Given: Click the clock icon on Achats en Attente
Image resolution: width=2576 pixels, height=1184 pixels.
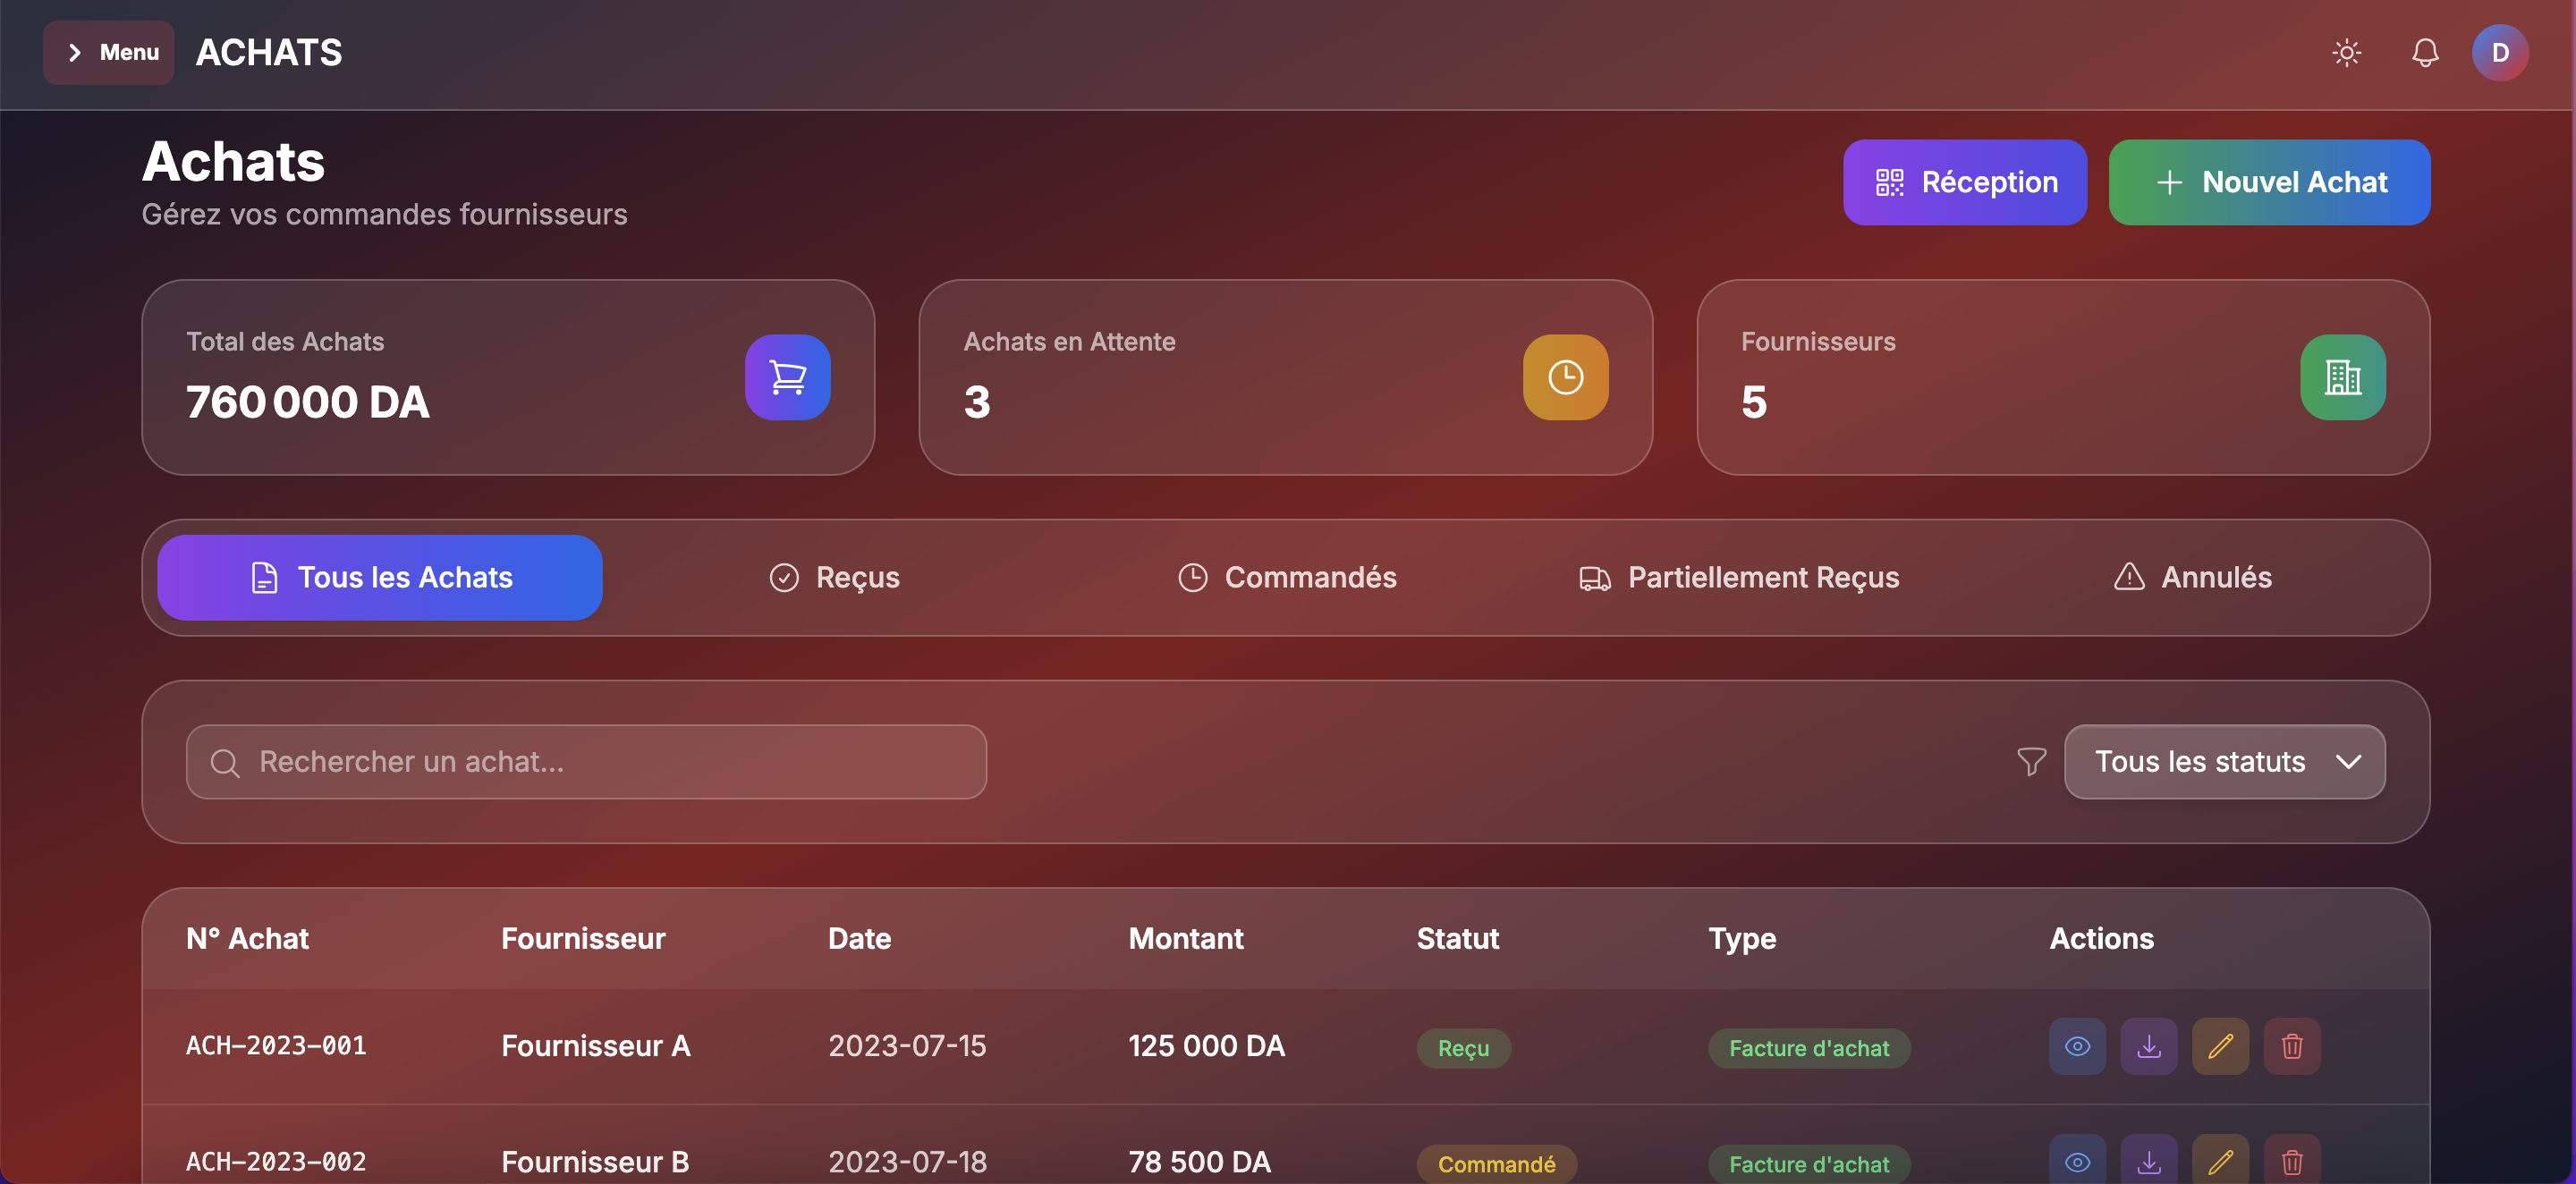Looking at the screenshot, I should (1565, 377).
